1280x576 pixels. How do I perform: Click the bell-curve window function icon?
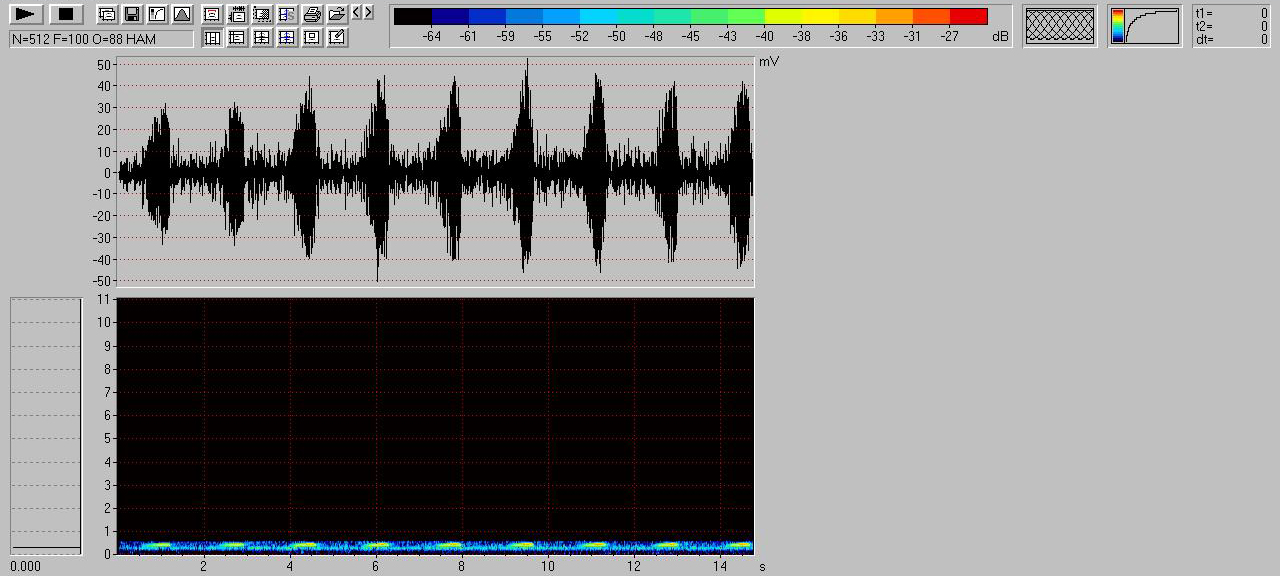[181, 14]
